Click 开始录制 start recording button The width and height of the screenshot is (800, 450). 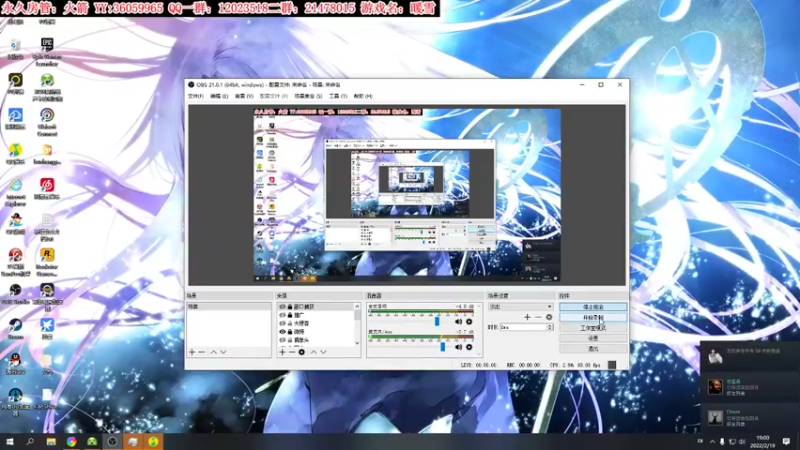tap(593, 317)
